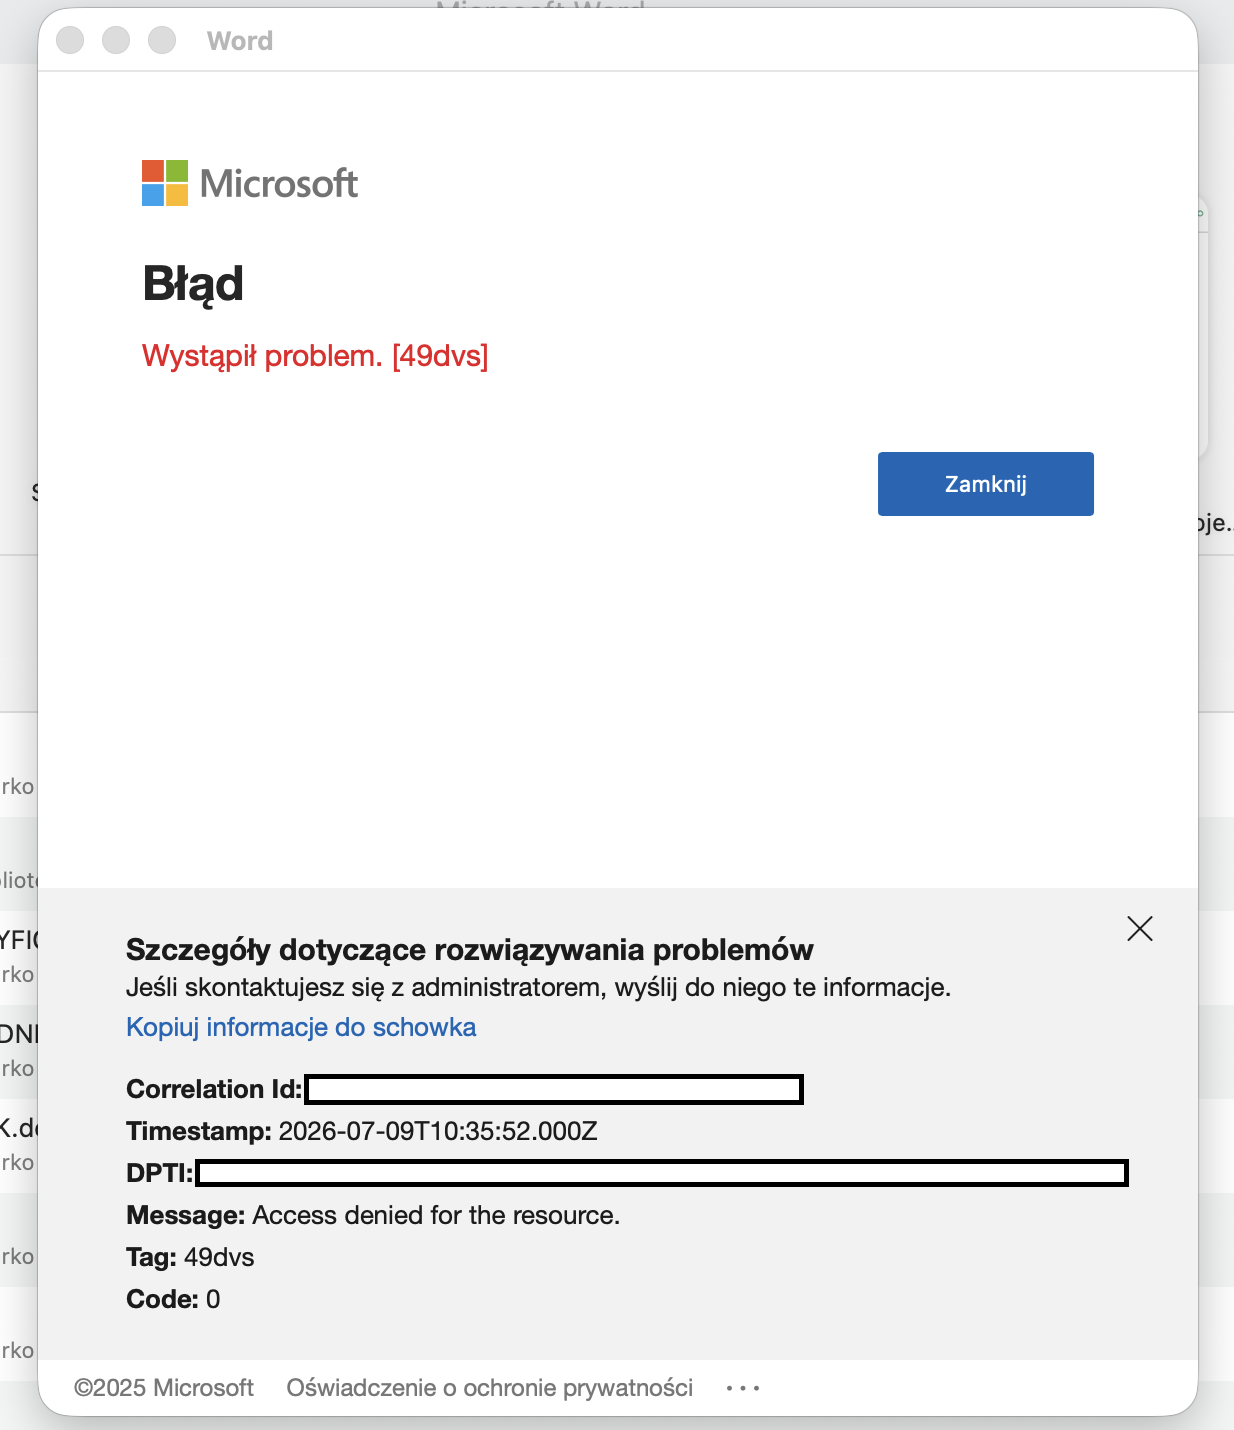Open Oświadczenie o ochronie prywatności link
This screenshot has height=1430, width=1234.
click(x=490, y=1388)
